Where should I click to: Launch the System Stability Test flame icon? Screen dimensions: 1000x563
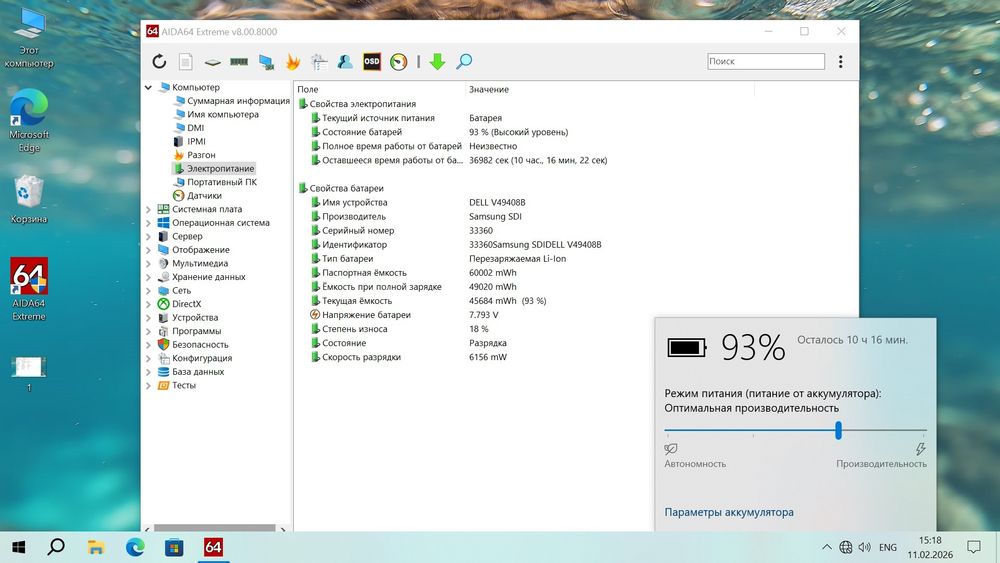(293, 61)
